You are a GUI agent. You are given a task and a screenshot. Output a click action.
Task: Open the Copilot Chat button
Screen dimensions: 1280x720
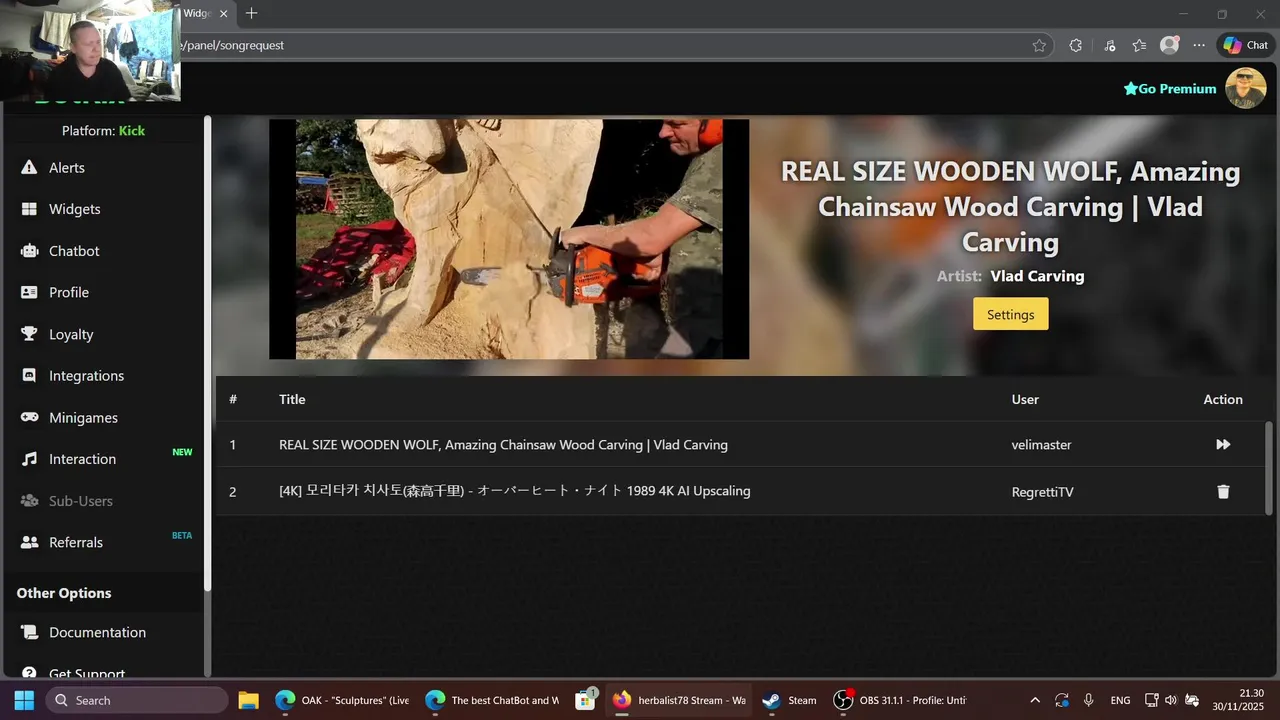[1245, 45]
